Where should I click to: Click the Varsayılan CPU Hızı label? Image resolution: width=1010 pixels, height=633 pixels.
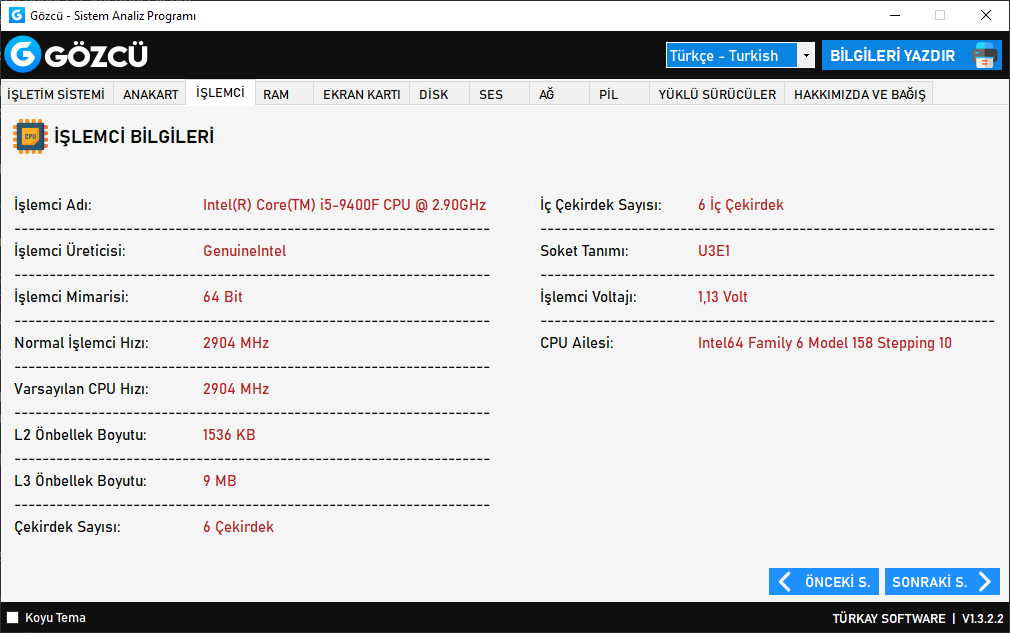tap(81, 389)
